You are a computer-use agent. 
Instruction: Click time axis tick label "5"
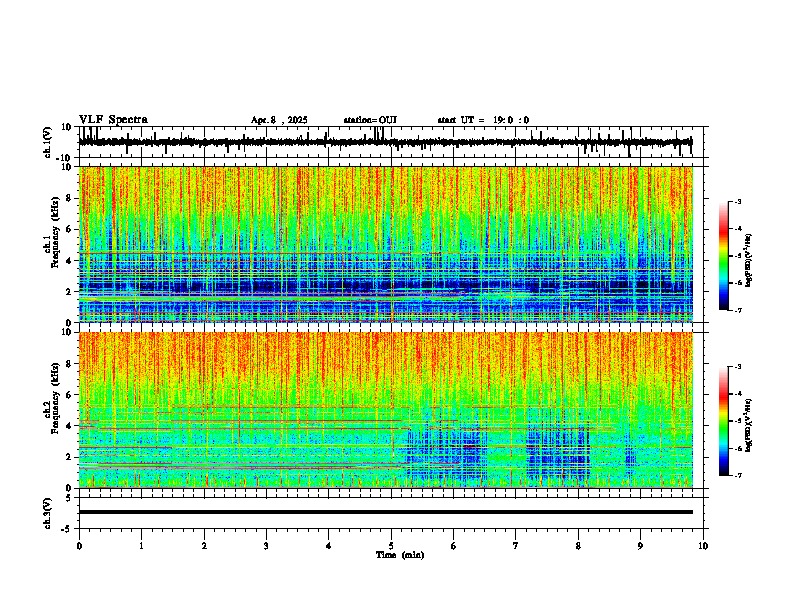pos(391,546)
